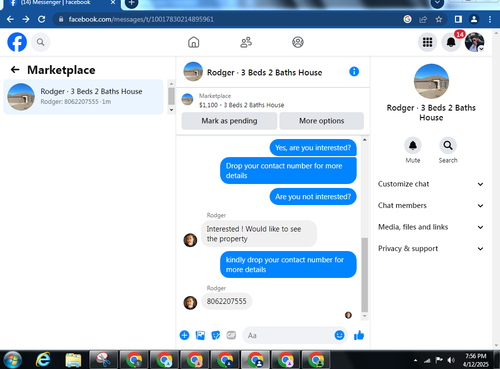Open the Chrome three-dot menu

point(490,19)
